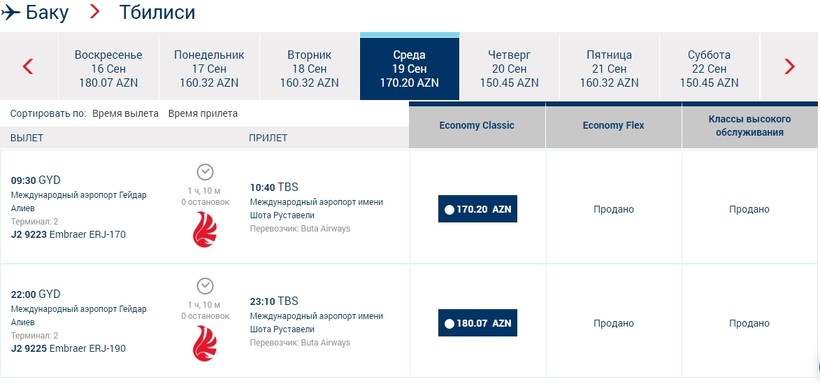Viewport: 820px width, 384px height.
Task: Go to Суббота 22 Сен date tab
Action: click(709, 66)
